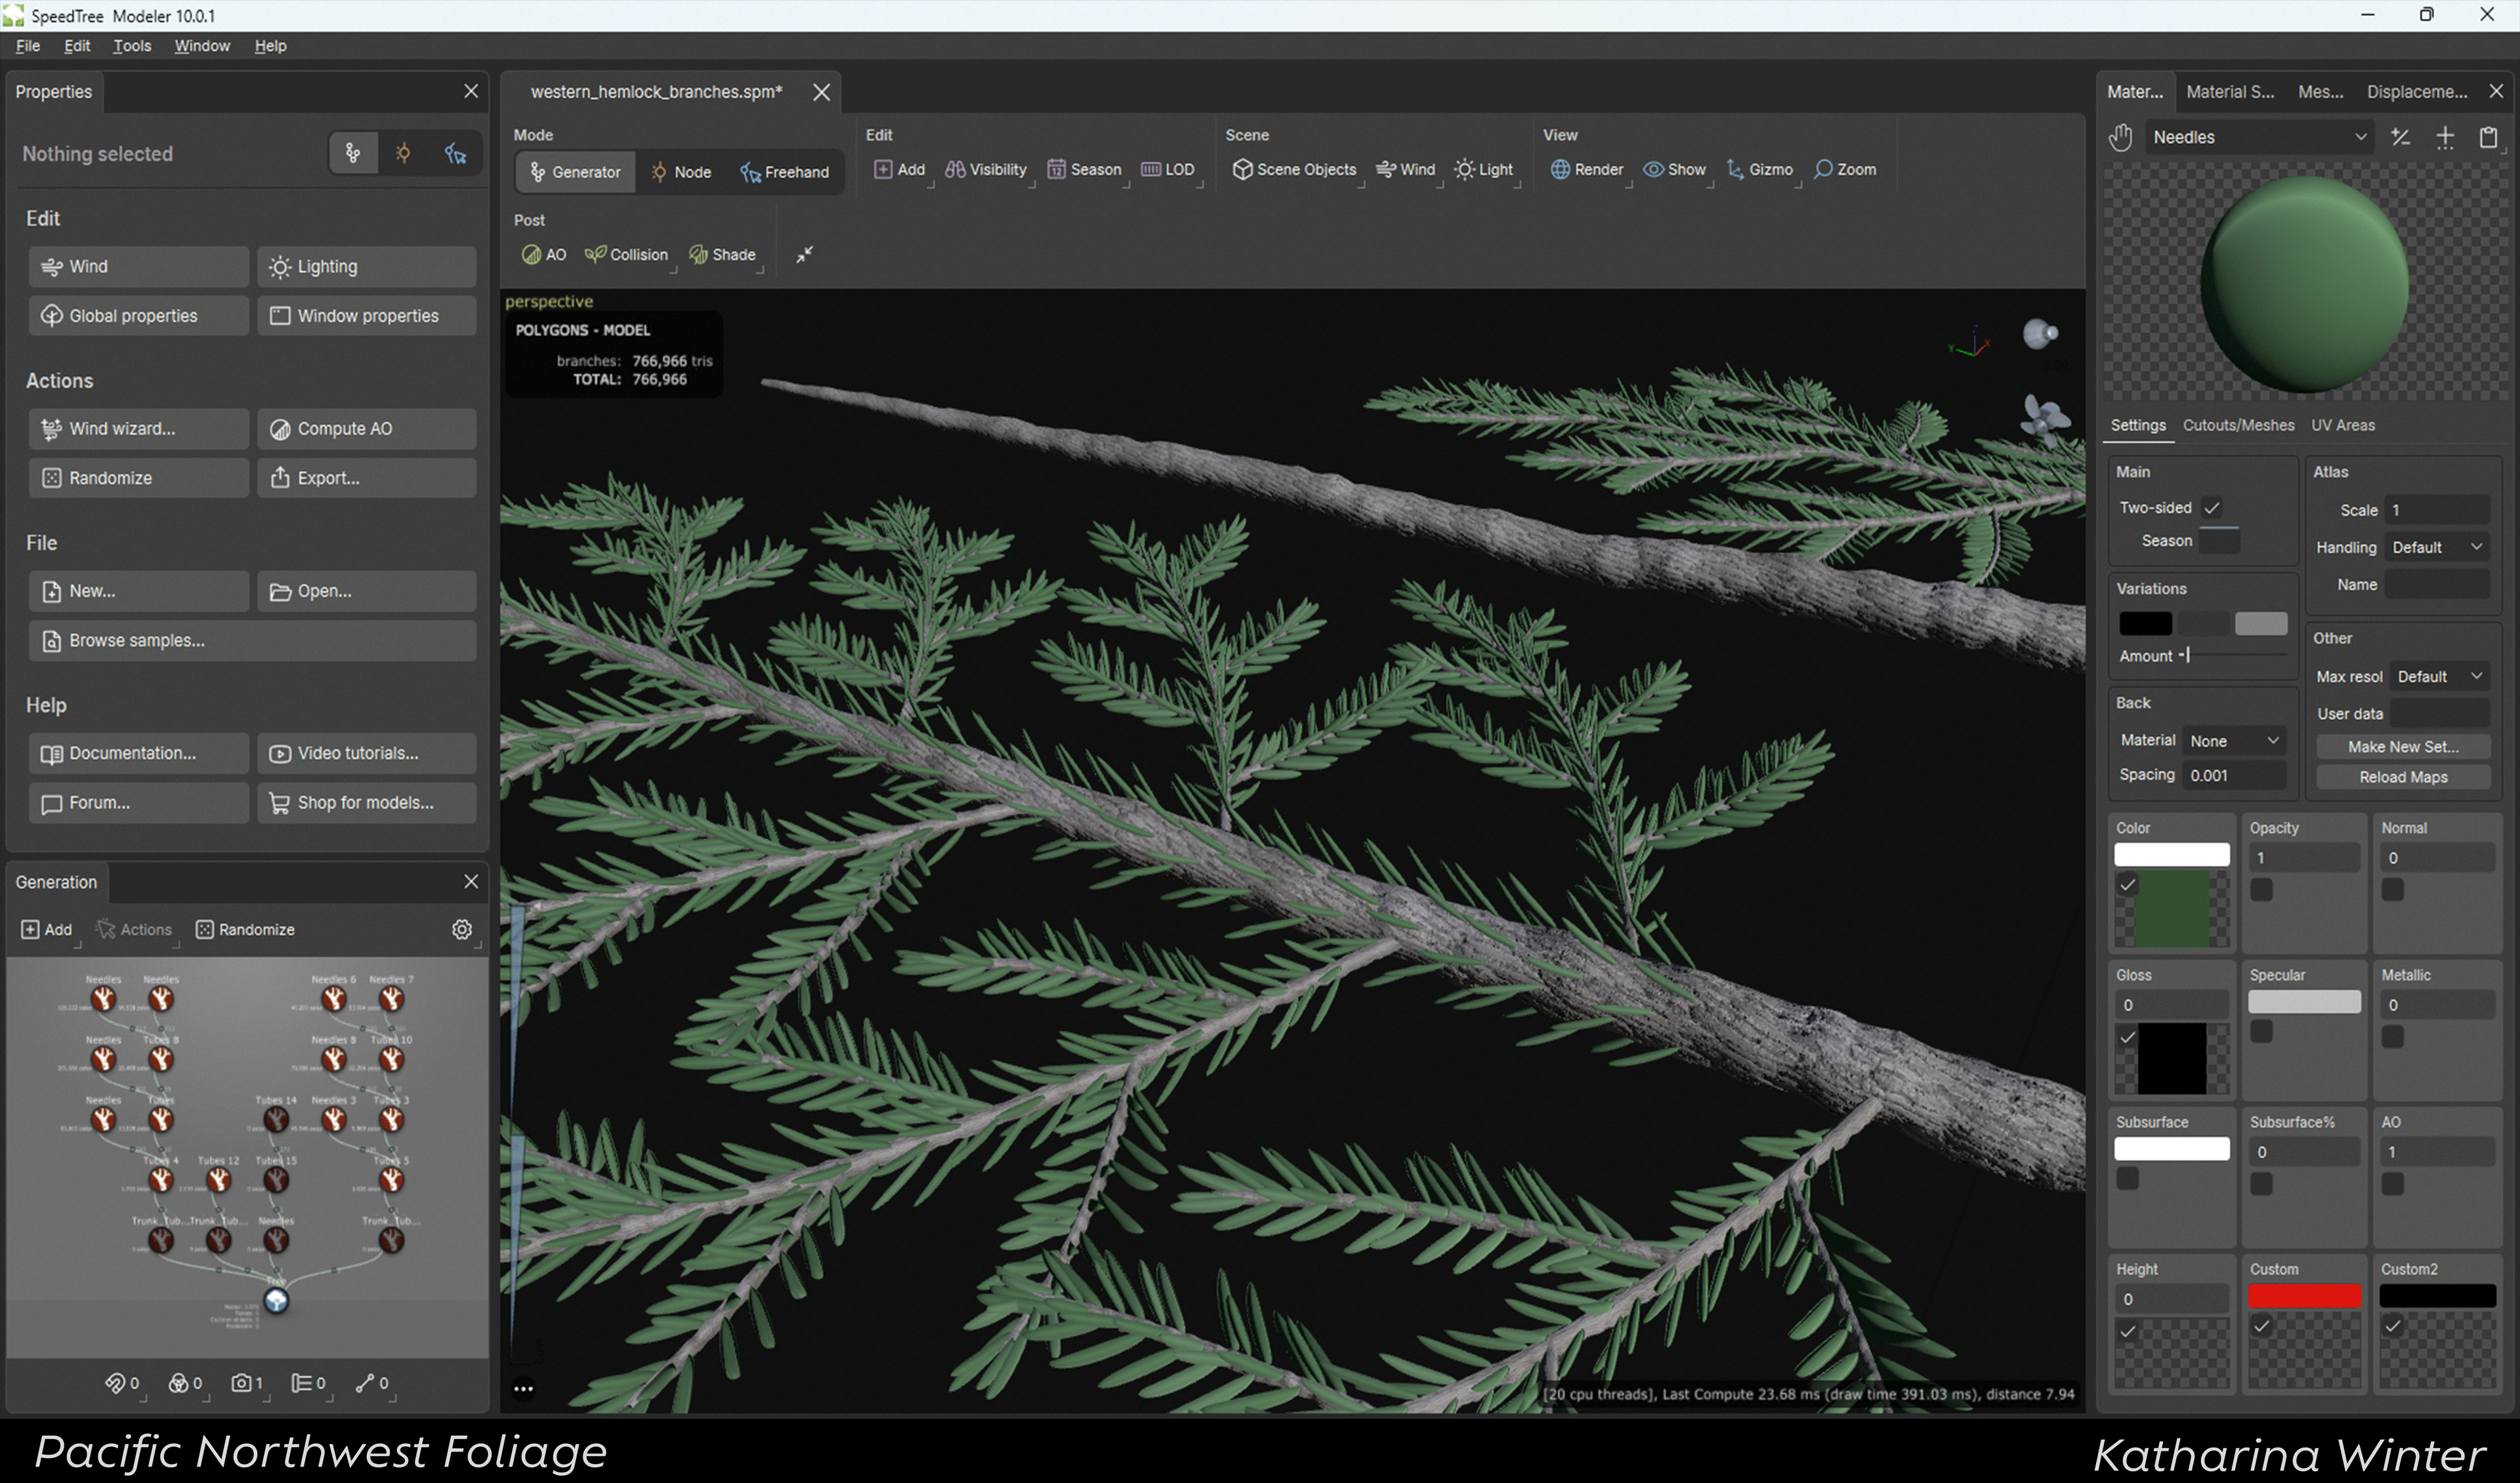Screen dimensions: 2520x1483
Task: Change the Atlas Handling dropdown
Action: 2435,547
